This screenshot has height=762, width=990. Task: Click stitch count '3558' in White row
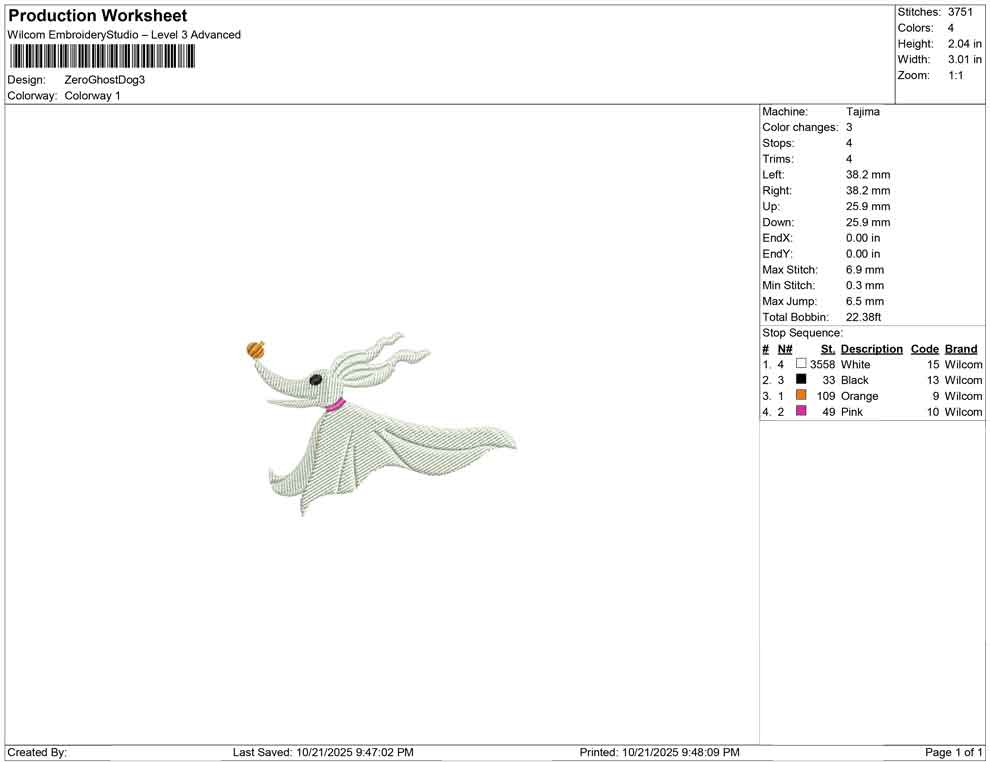point(822,364)
